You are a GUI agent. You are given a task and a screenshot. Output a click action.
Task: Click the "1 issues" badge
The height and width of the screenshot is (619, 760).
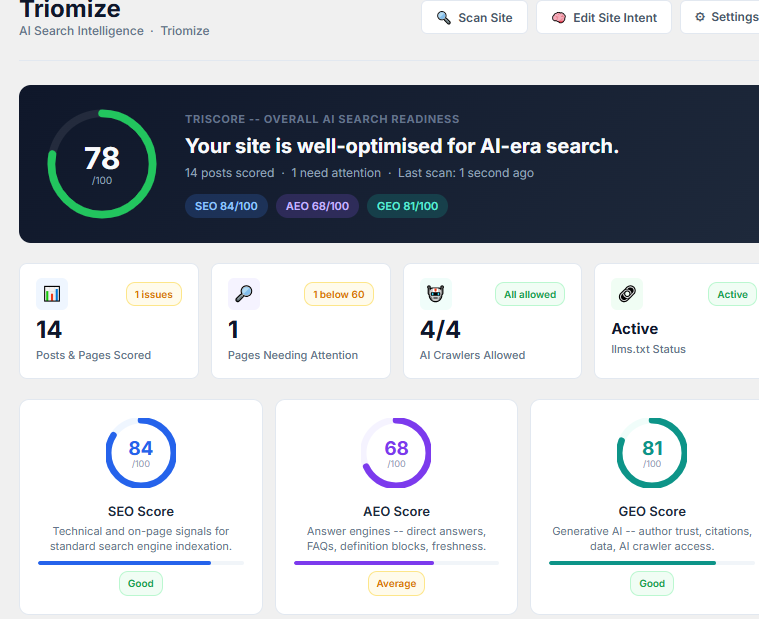pos(154,294)
